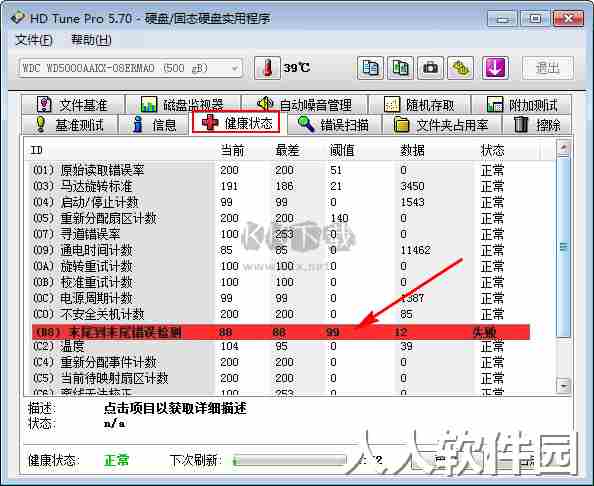Click the 最差 column header

tap(287, 150)
